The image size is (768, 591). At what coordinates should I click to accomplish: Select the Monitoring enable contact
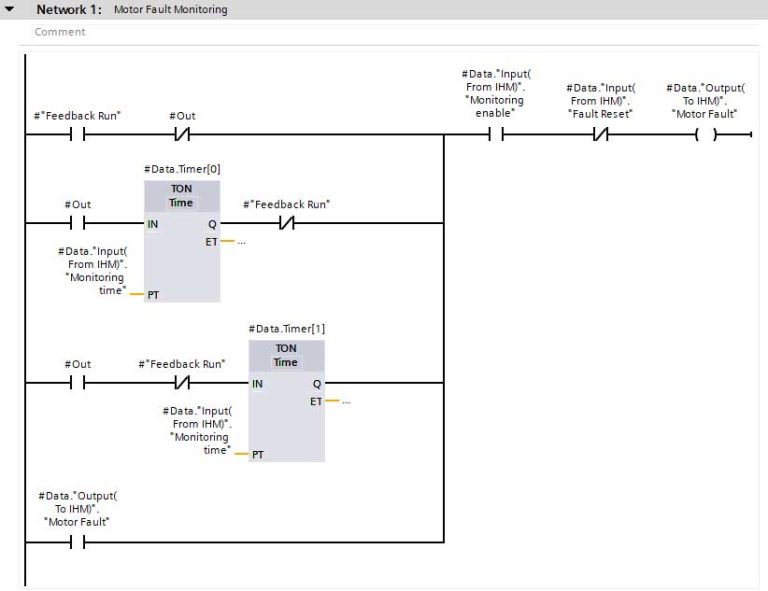click(x=495, y=135)
